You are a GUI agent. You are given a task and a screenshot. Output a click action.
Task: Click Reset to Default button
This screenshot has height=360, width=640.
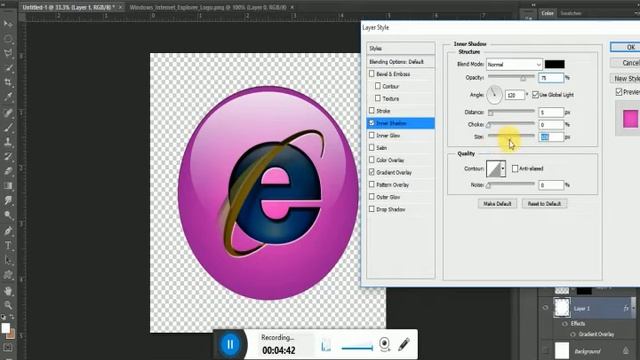click(x=544, y=204)
